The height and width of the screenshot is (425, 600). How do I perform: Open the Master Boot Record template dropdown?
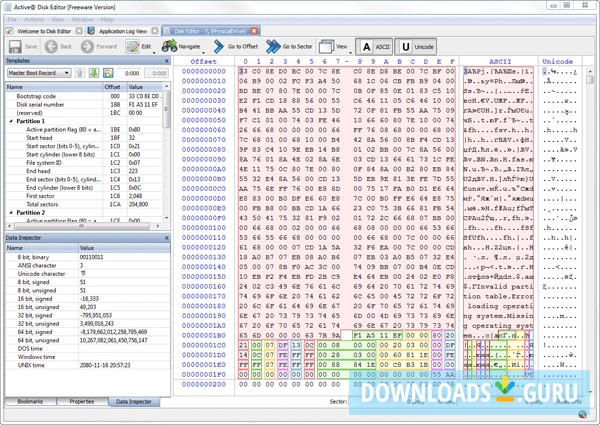tap(38, 73)
